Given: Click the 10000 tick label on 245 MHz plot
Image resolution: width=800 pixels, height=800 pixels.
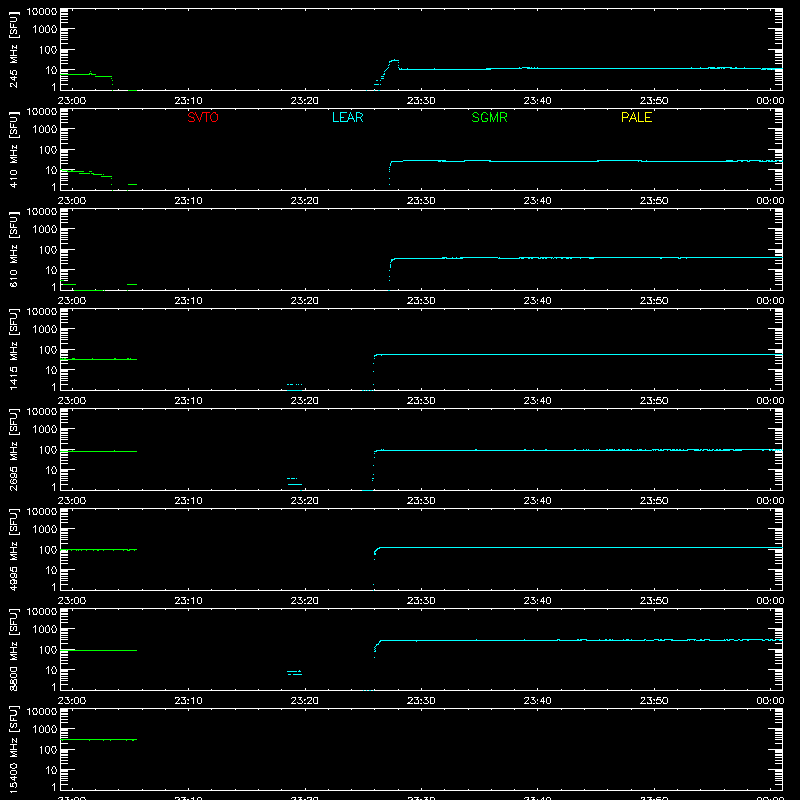Looking at the screenshot, I should coord(42,11).
